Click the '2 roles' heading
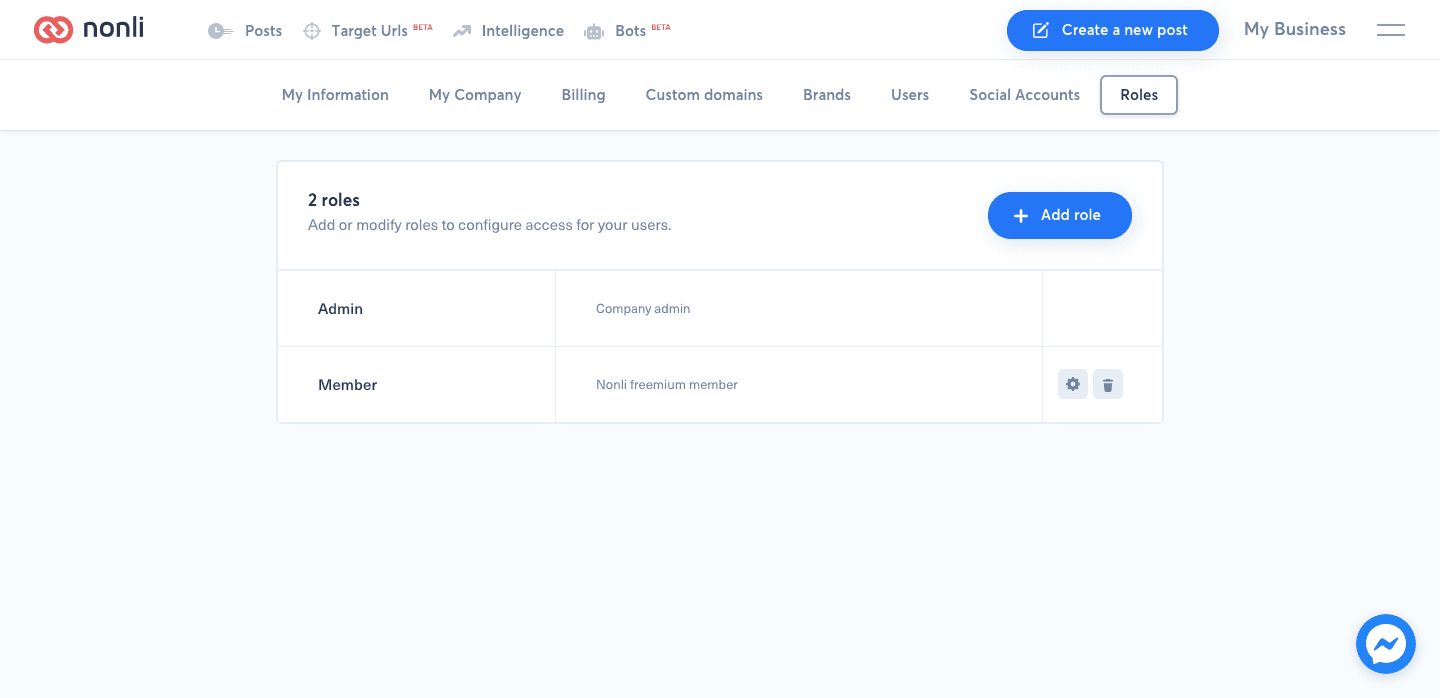The height and width of the screenshot is (698, 1440). (334, 200)
